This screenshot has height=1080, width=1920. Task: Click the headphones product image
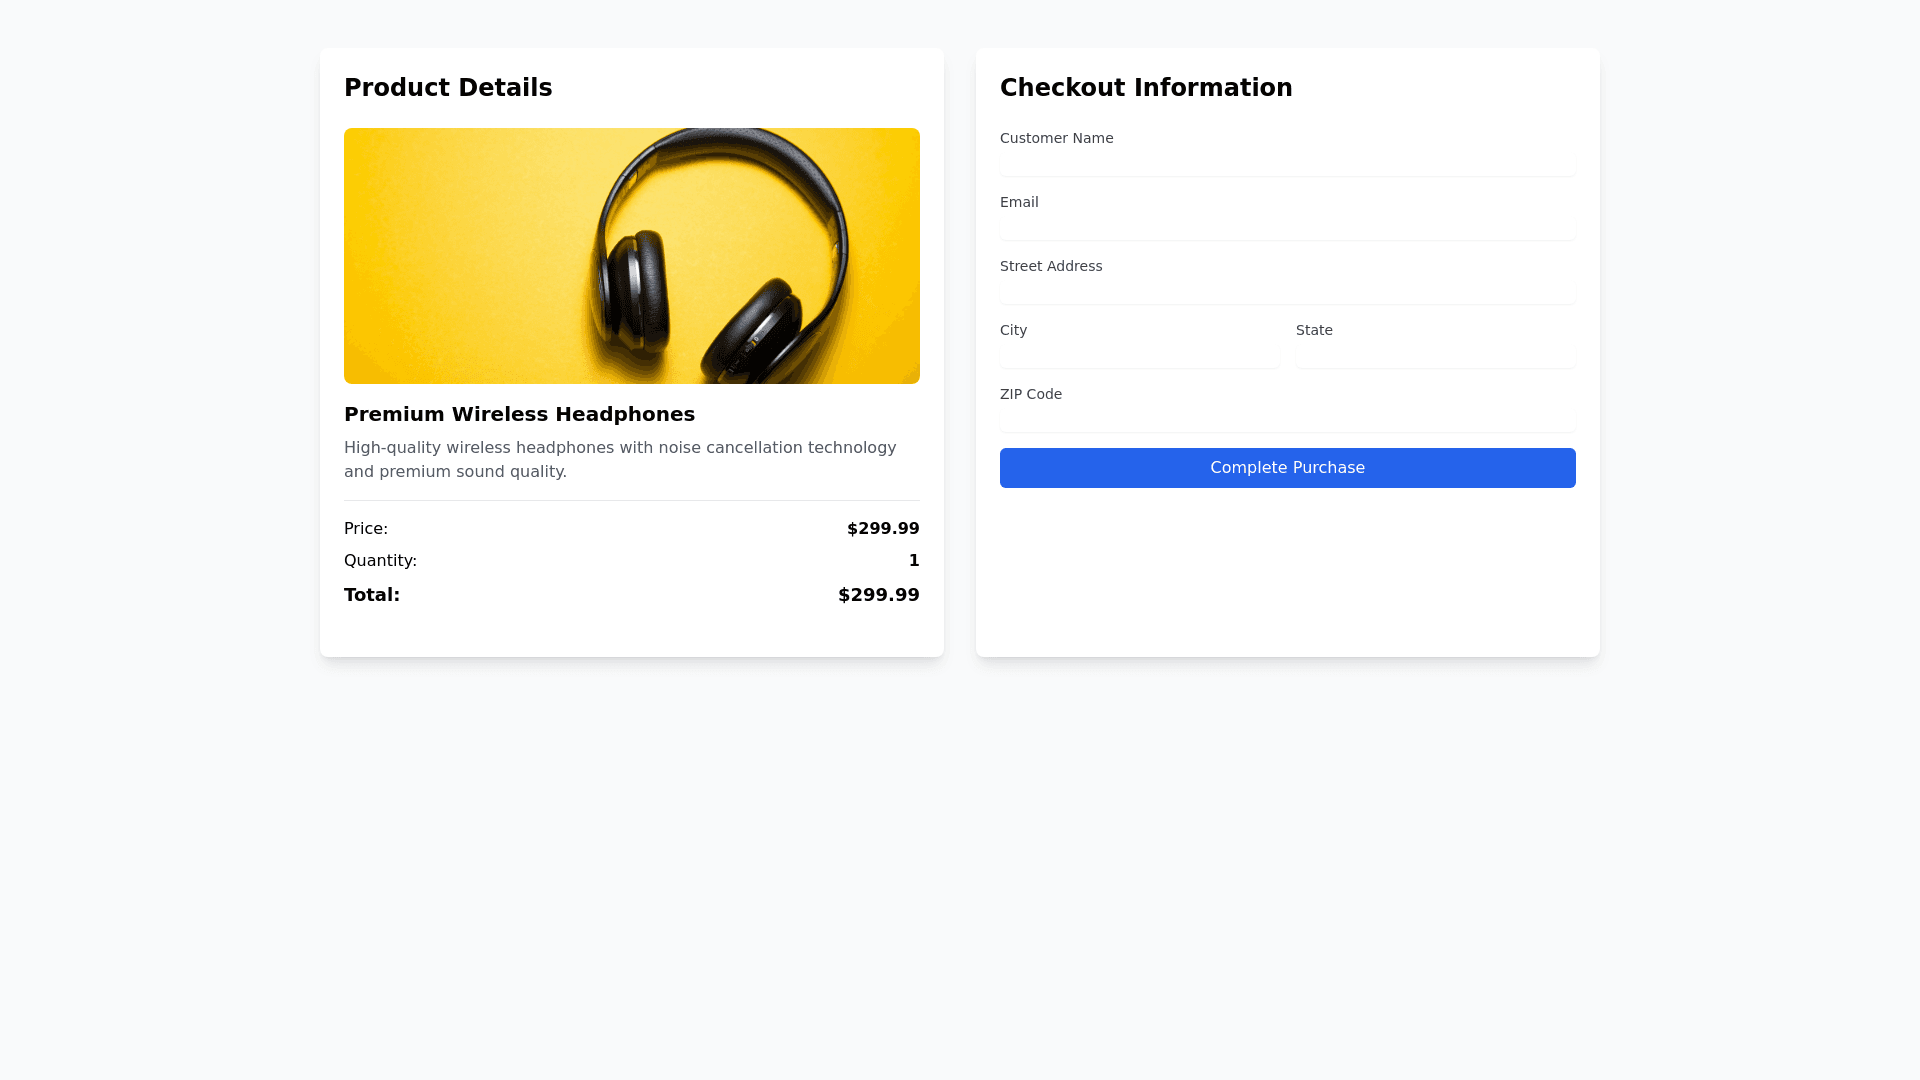632,256
